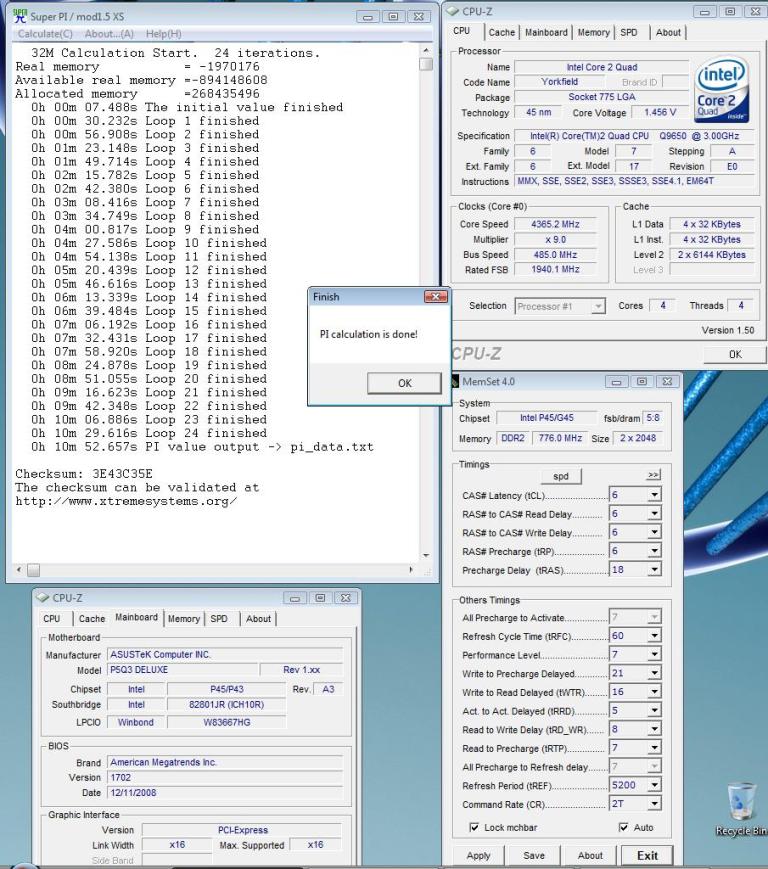Click the Intel Core 2 Quad logo

click(721, 90)
